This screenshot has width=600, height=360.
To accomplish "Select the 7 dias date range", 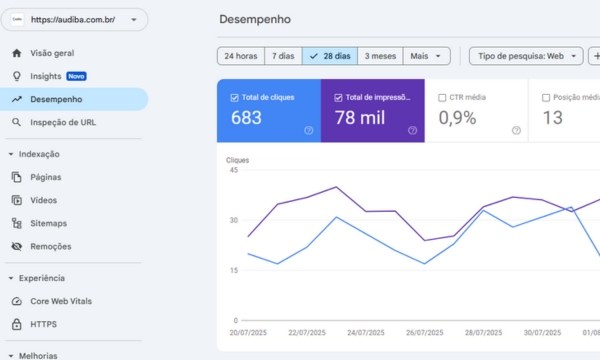I will click(283, 56).
